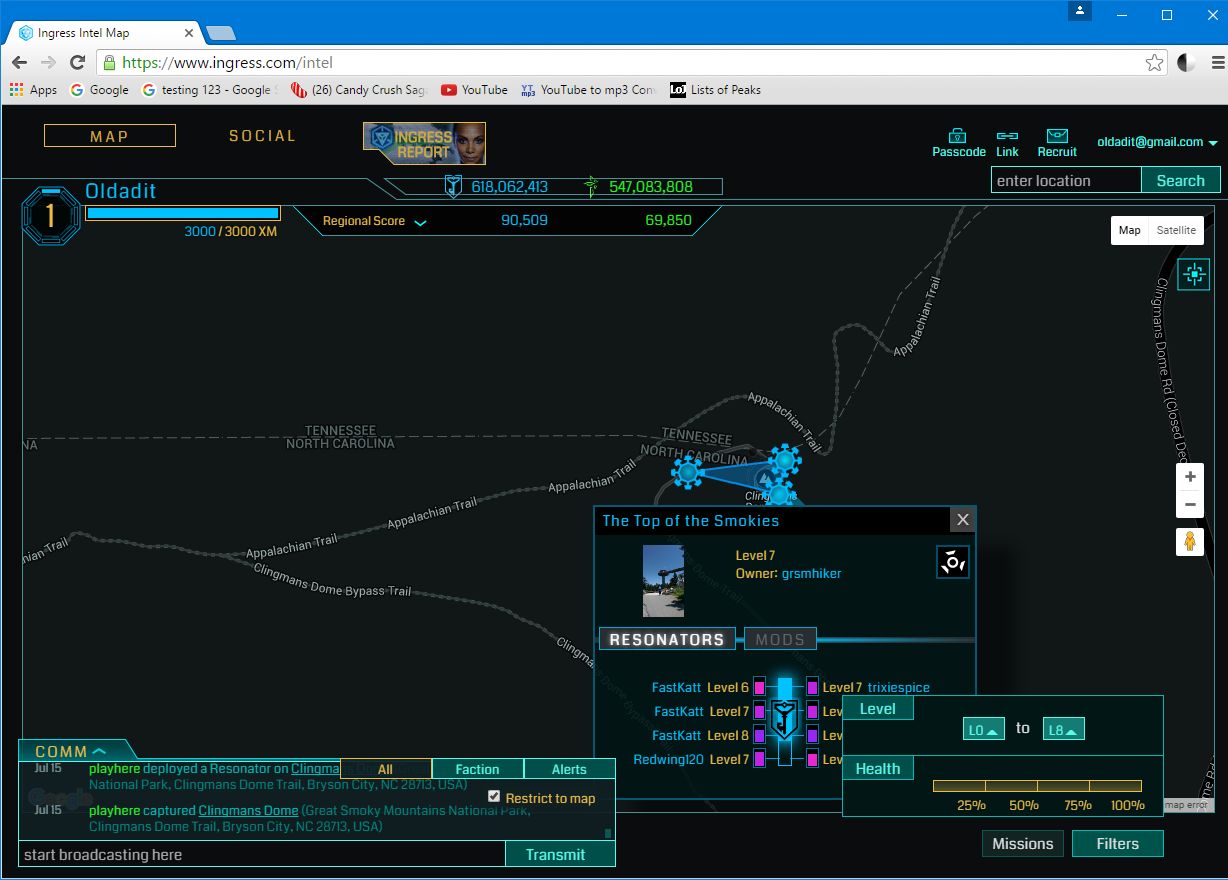Click the portal link-view icon beside owner

(x=952, y=562)
